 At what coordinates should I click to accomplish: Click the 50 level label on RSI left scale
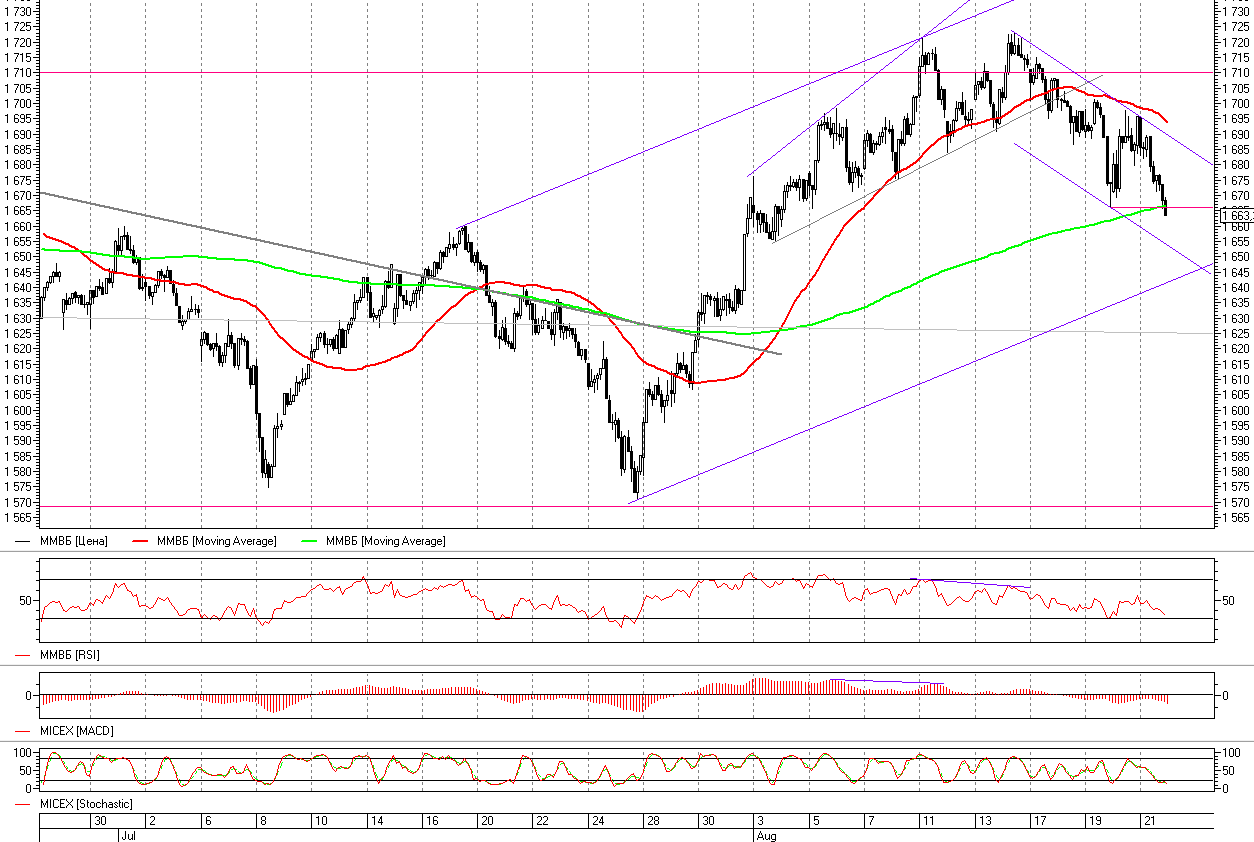(x=27, y=600)
